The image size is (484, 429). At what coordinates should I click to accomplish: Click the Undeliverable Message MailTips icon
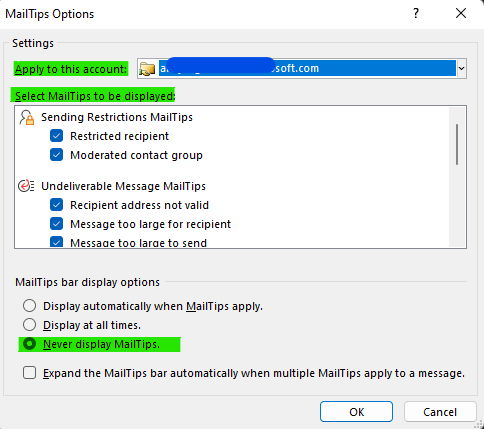(26, 186)
